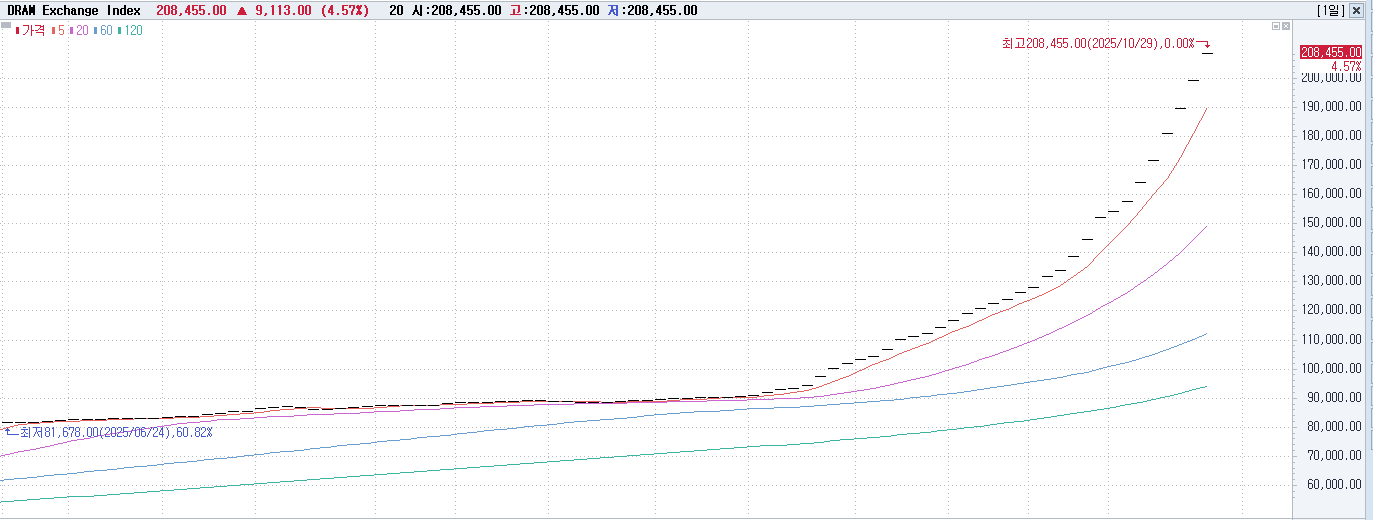Click the DRAM Exchange Index title
The height and width of the screenshot is (520, 1373).
point(75,10)
